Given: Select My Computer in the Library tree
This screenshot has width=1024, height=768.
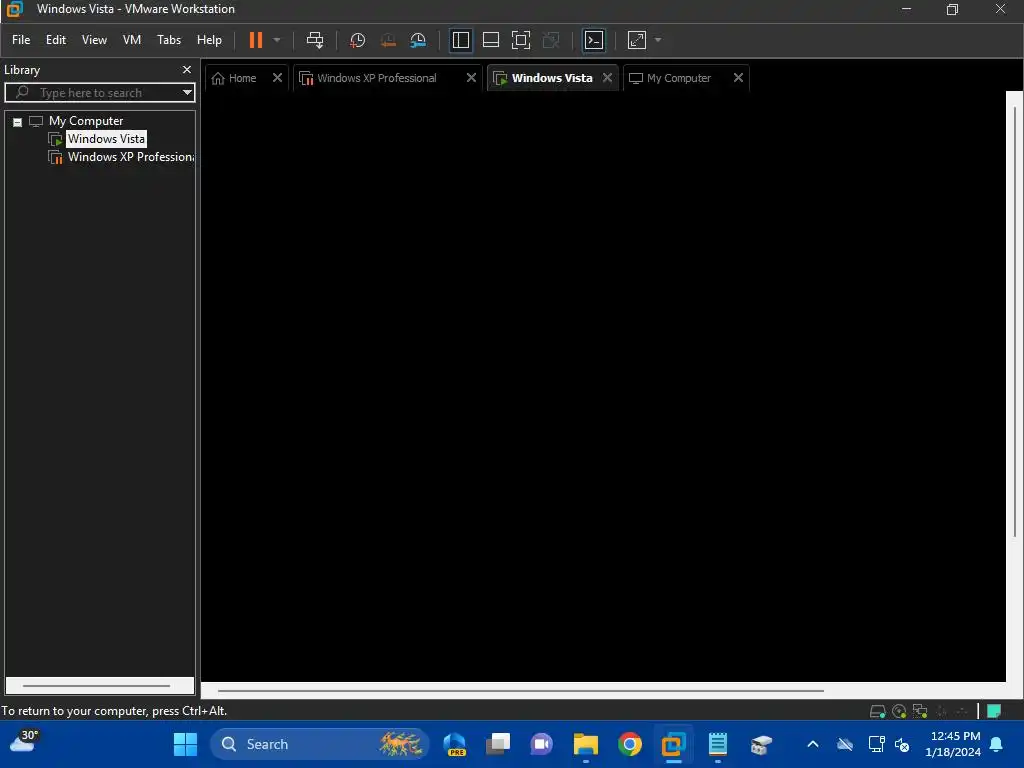Looking at the screenshot, I should tap(85, 121).
